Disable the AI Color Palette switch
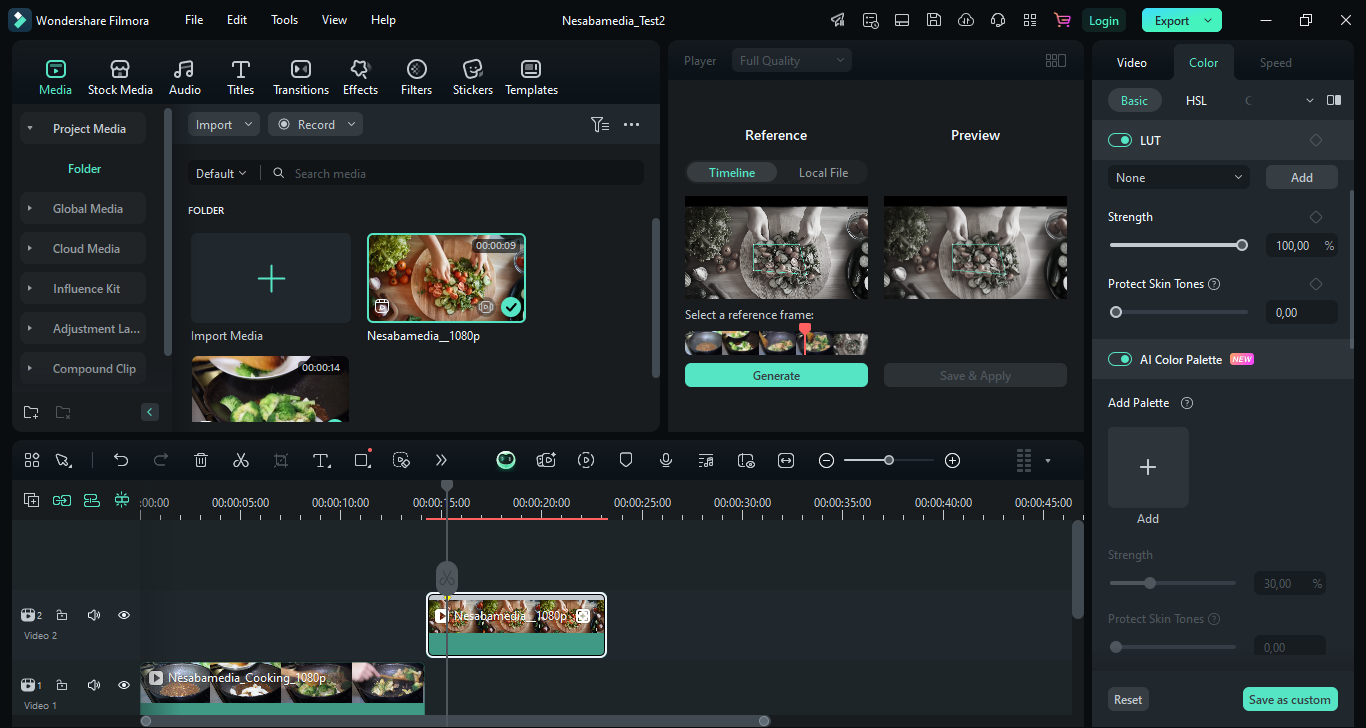This screenshot has height=728, width=1366. [1119, 359]
